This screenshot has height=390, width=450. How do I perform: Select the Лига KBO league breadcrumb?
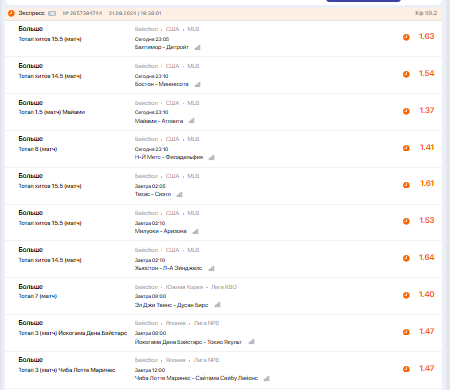tap(224, 287)
